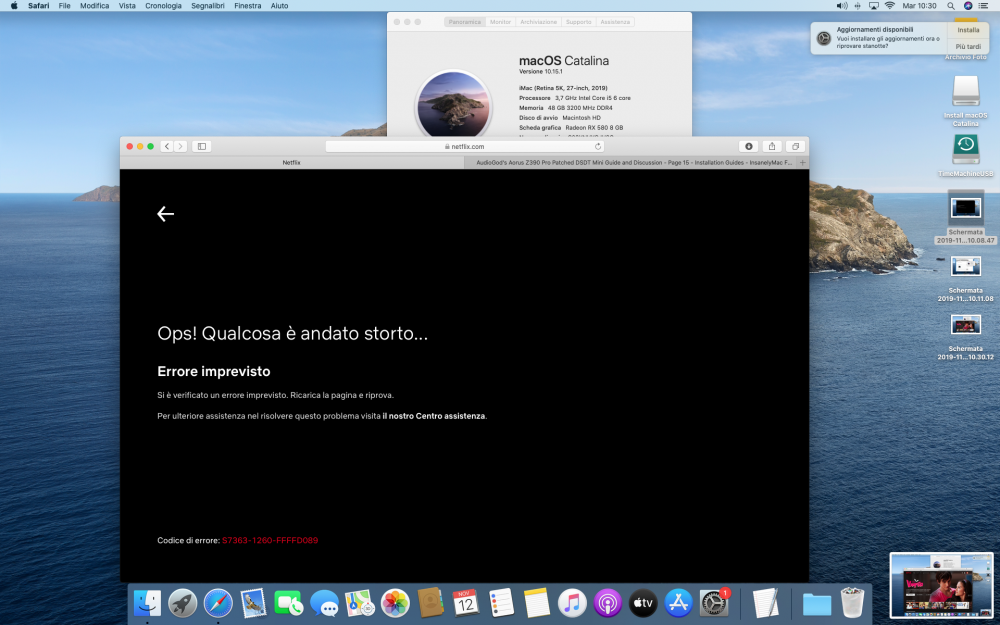Screen dimensions: 1000x625
Task: Open TextEdit in the Dock
Action: tap(765, 602)
